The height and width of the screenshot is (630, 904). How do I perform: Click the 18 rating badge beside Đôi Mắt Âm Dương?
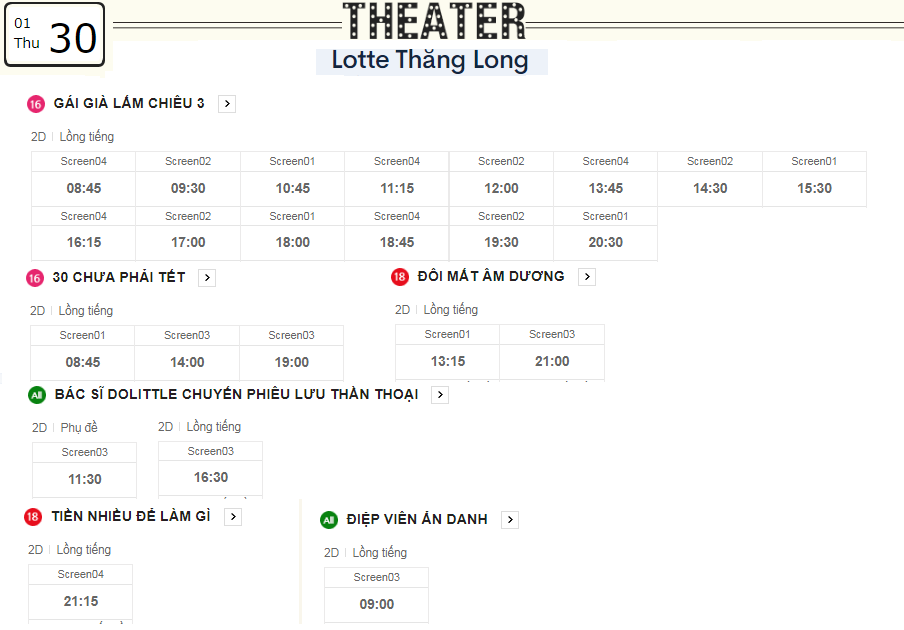(x=400, y=277)
